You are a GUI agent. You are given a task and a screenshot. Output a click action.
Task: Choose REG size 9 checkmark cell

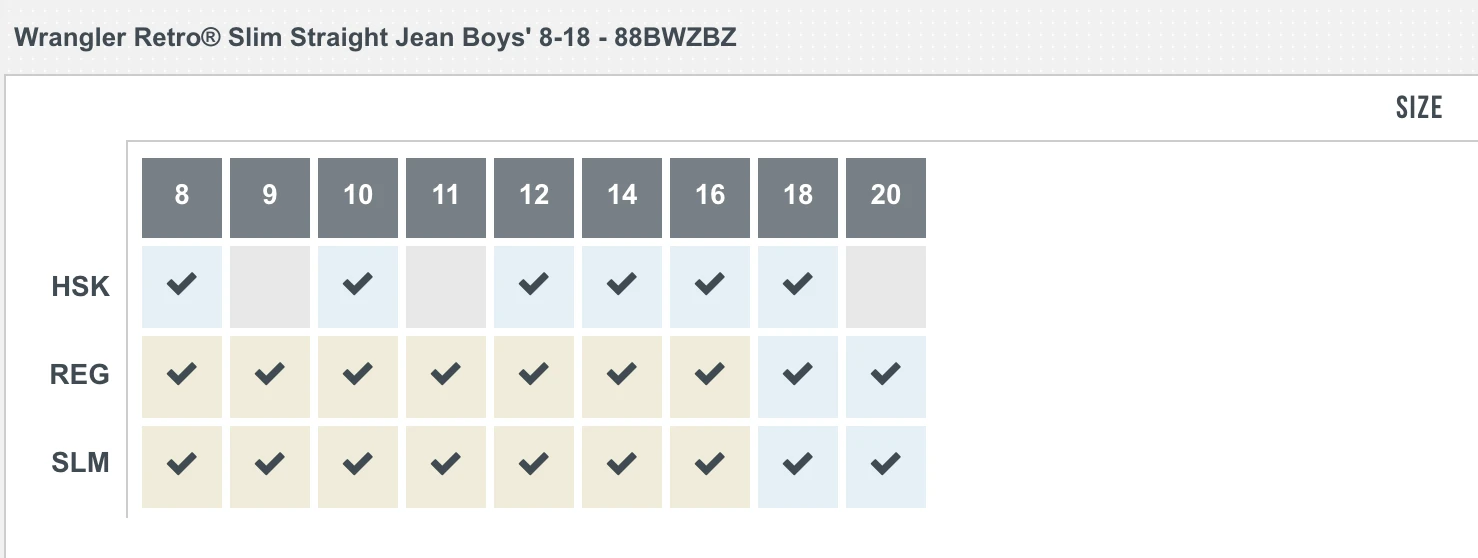point(270,376)
